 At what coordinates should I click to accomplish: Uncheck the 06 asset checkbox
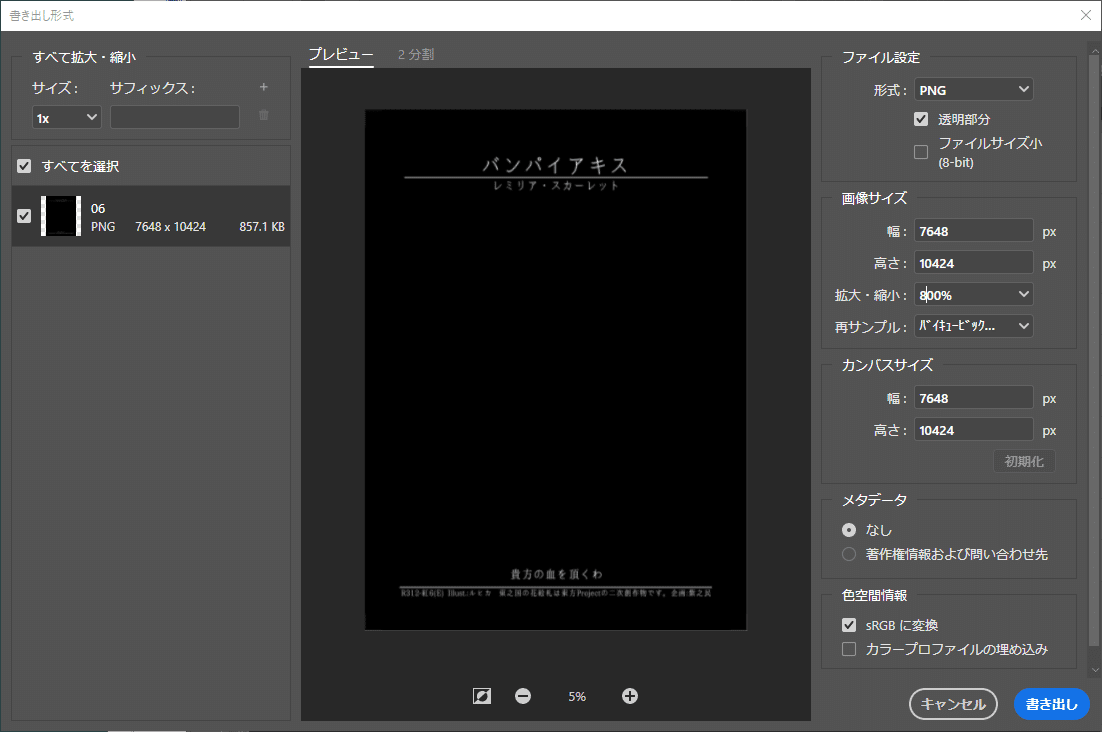(24, 216)
